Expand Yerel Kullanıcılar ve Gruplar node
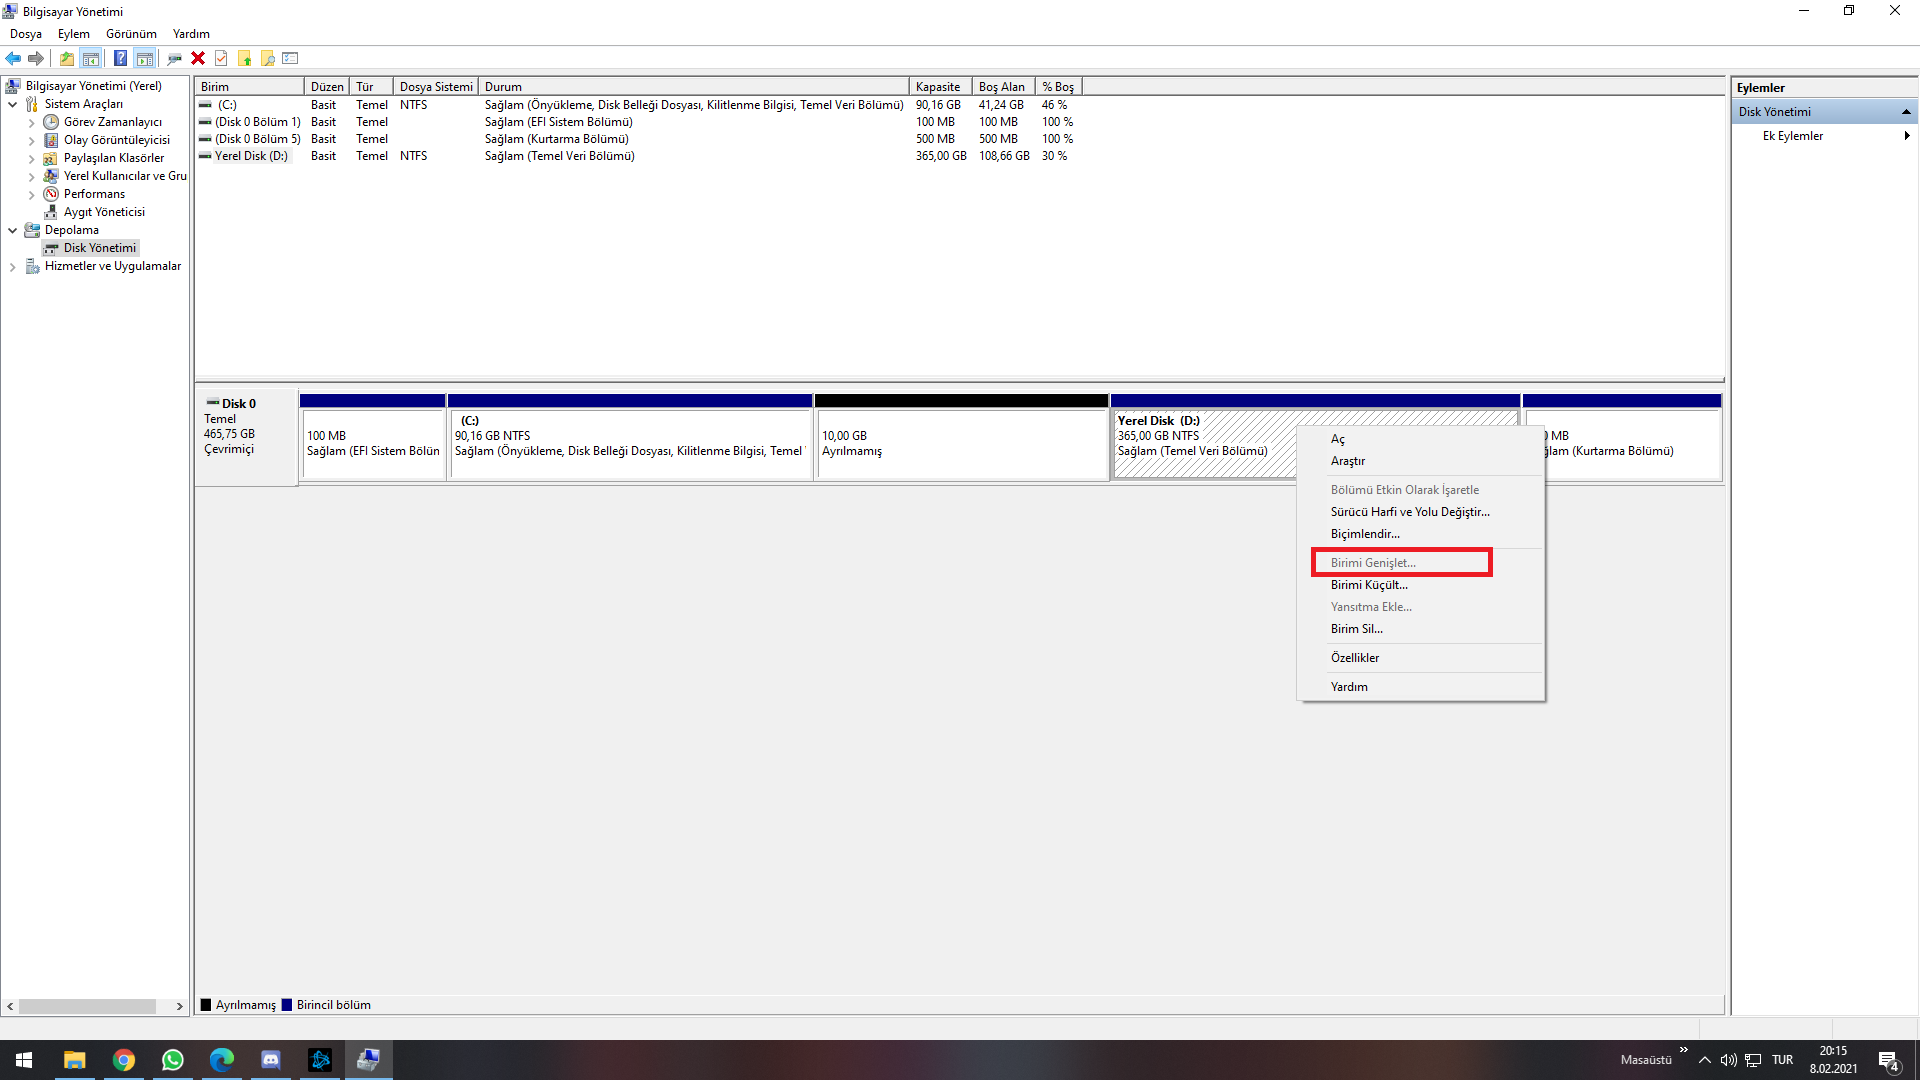Viewport: 1920px width, 1080px height. tap(31, 177)
